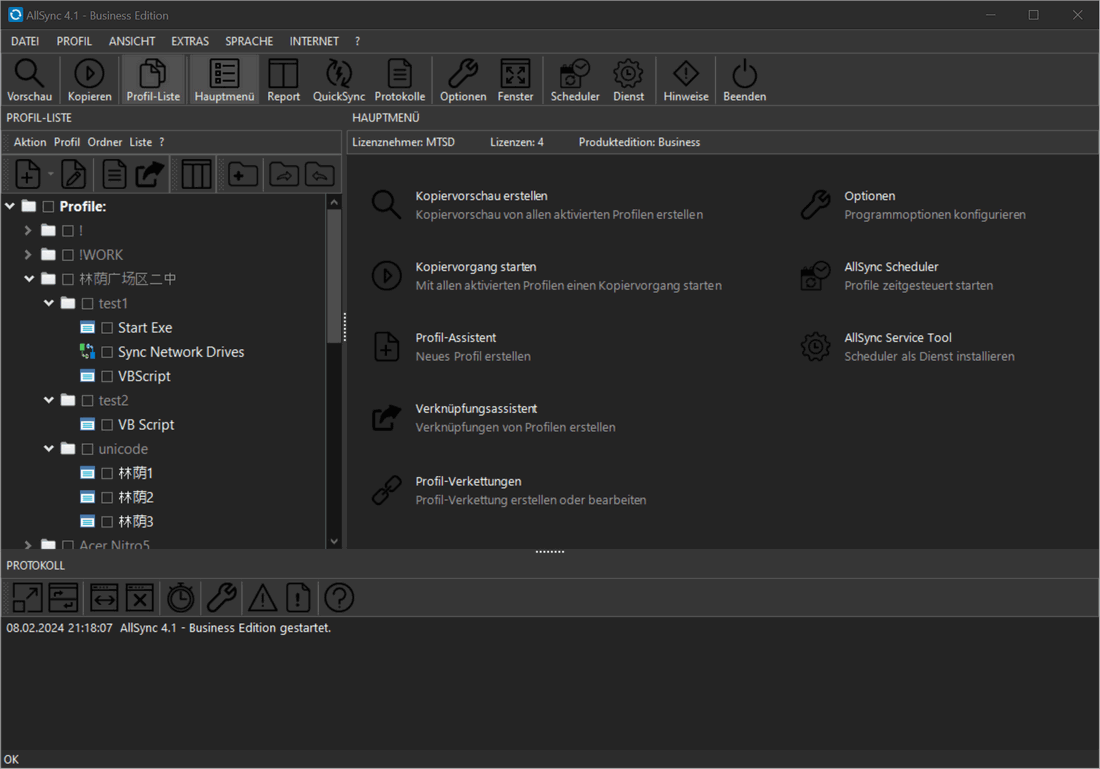1100x769 pixels.
Task: Check the box for Sync Network Drives
Action: [x=107, y=353]
